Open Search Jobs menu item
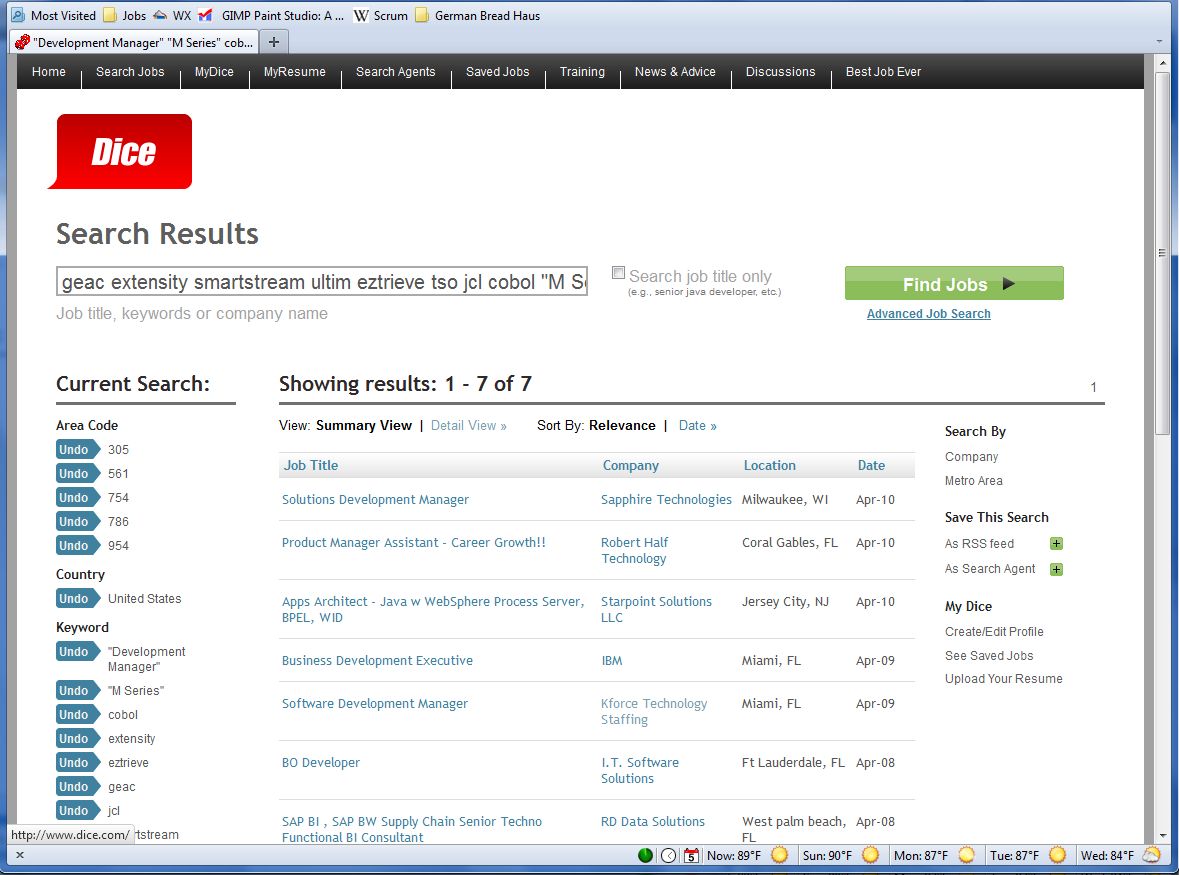1179x875 pixels. (x=130, y=71)
